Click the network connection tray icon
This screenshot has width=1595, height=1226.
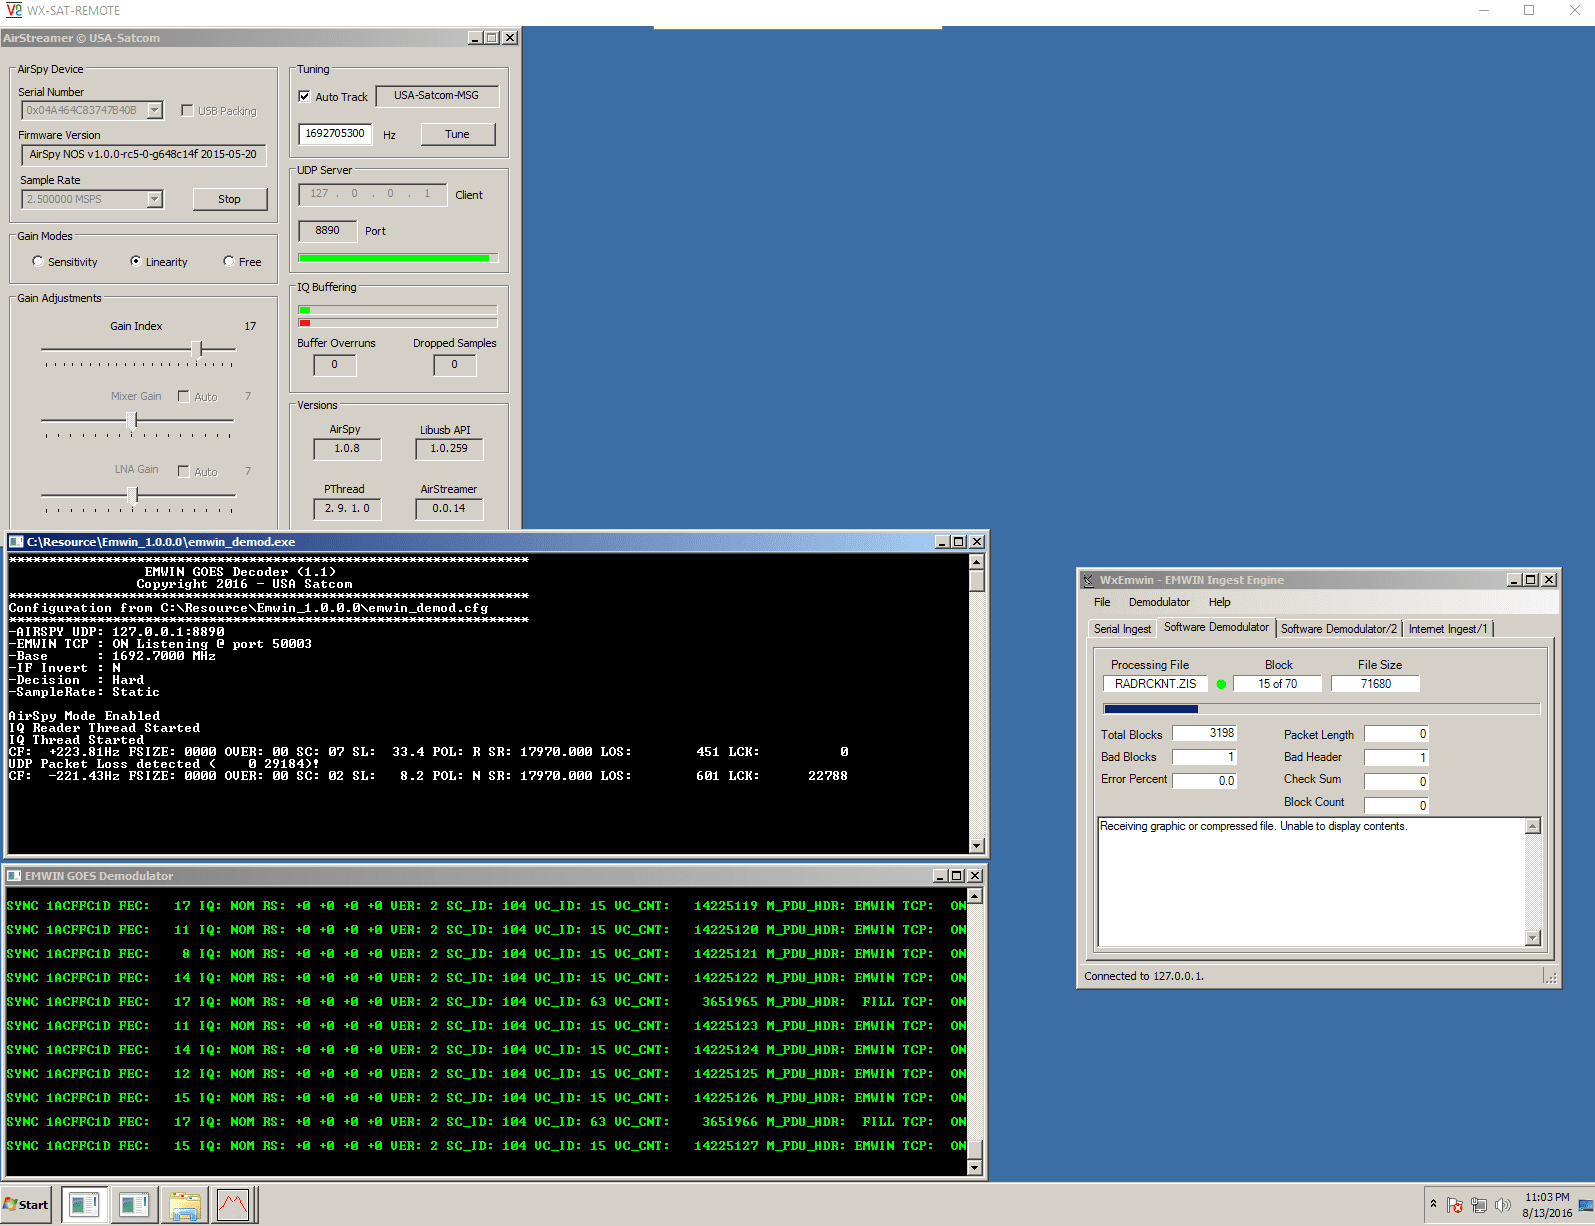tap(1479, 1205)
